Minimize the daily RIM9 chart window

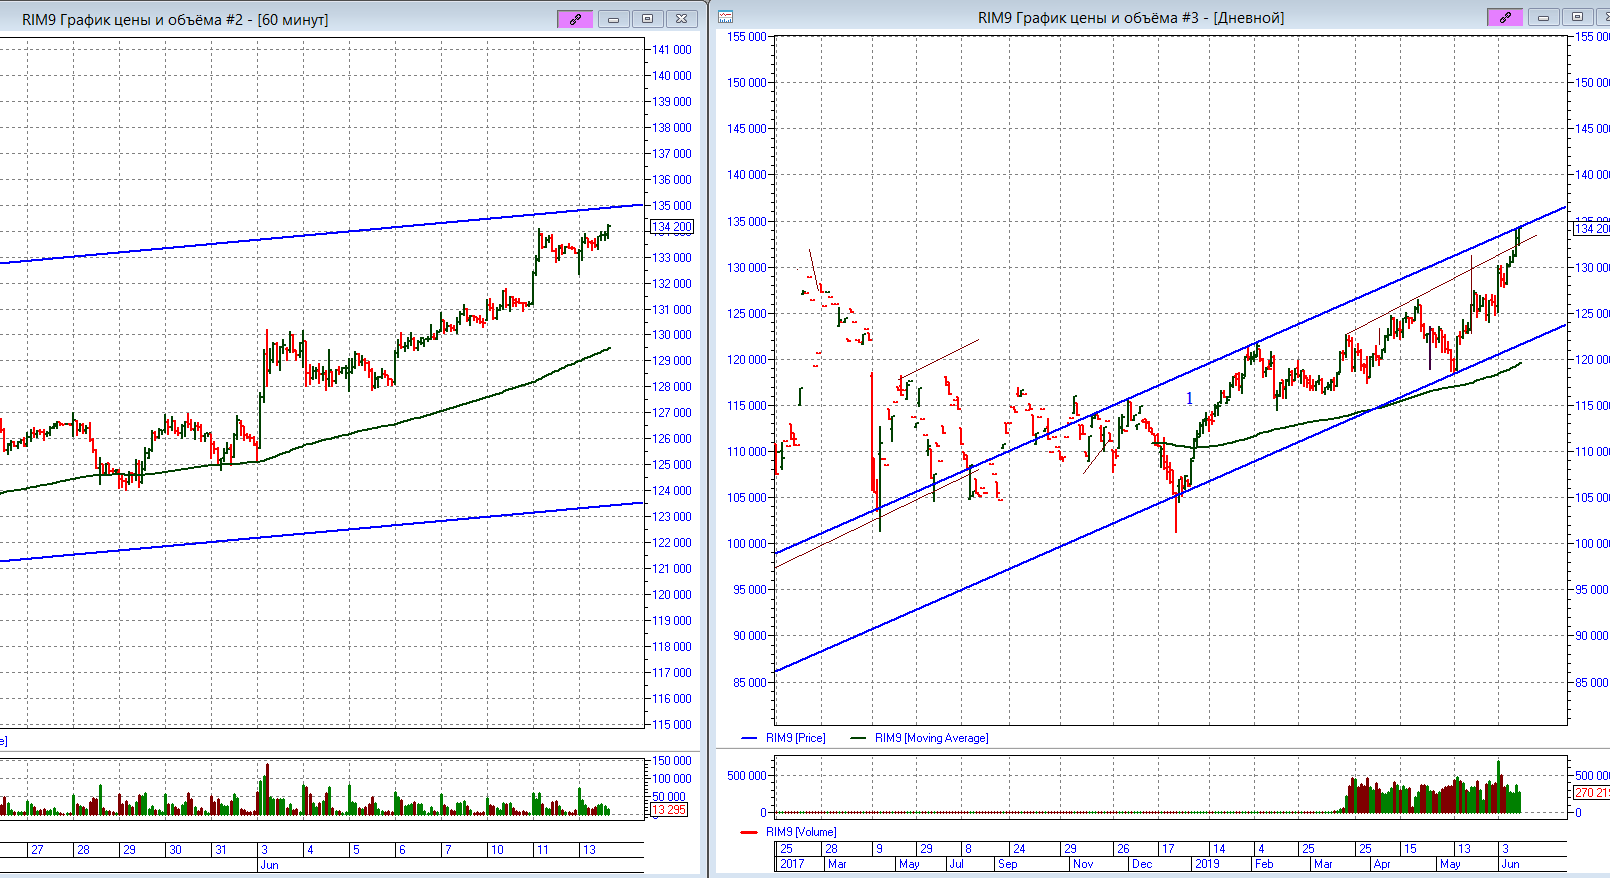[1543, 17]
